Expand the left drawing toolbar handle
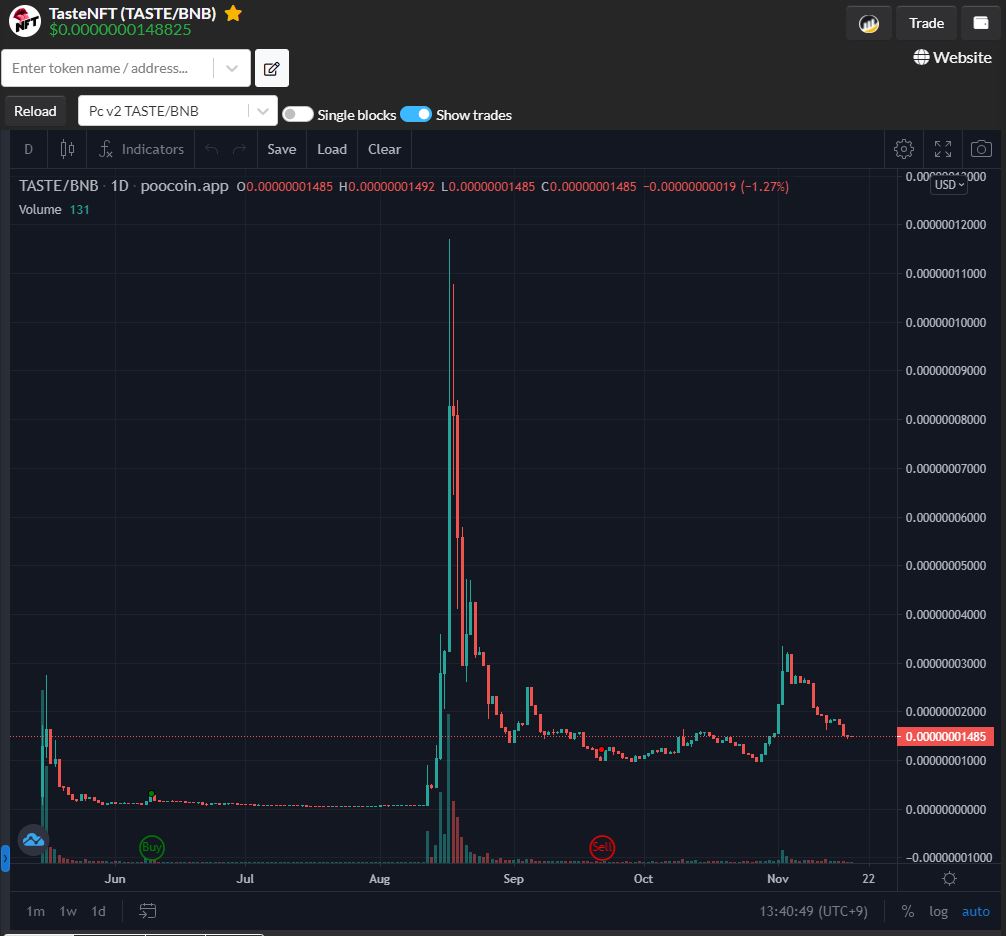 click(5, 858)
